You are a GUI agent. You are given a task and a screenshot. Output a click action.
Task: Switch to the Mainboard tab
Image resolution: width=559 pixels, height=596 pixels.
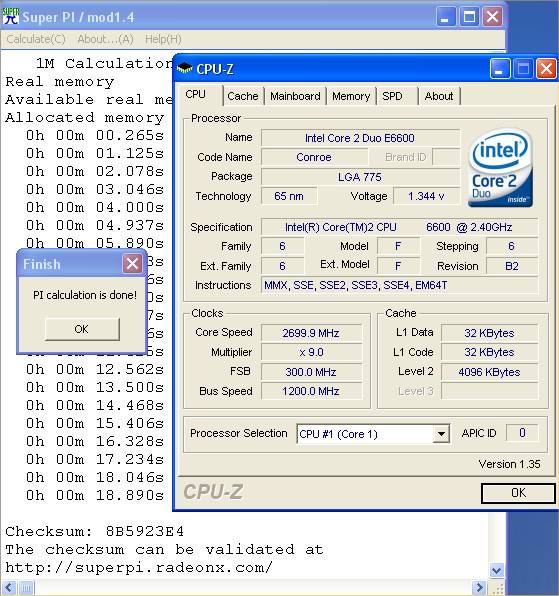click(295, 96)
